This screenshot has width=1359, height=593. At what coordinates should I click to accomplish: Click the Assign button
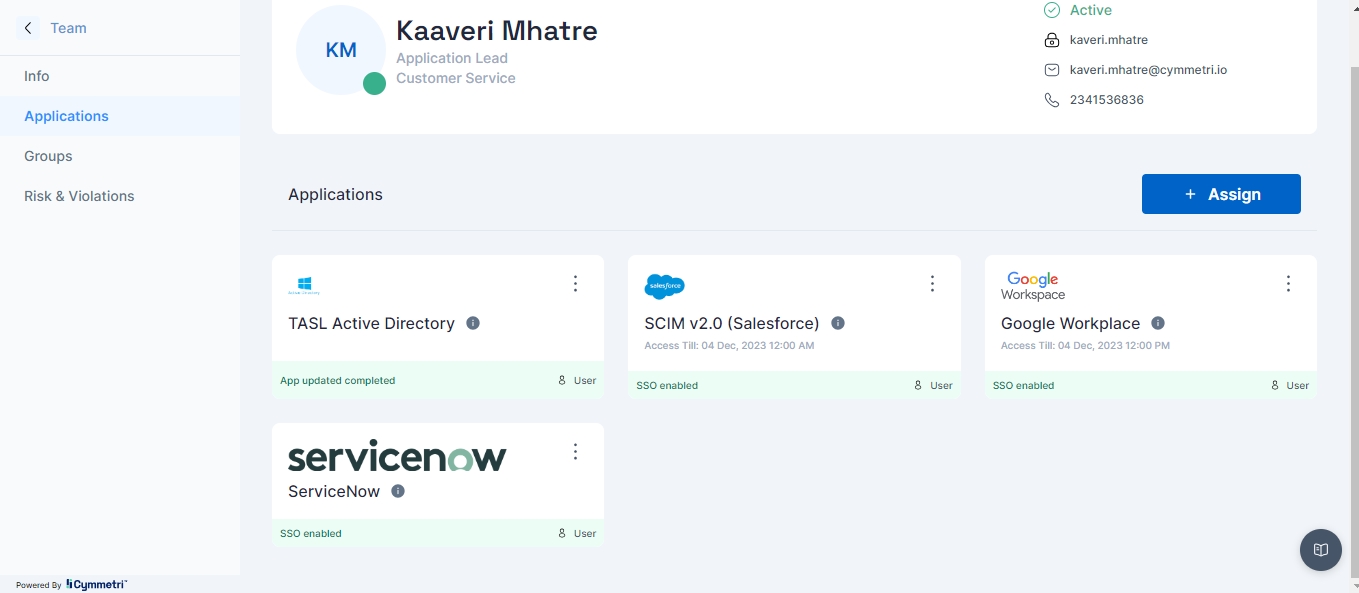coord(1221,194)
